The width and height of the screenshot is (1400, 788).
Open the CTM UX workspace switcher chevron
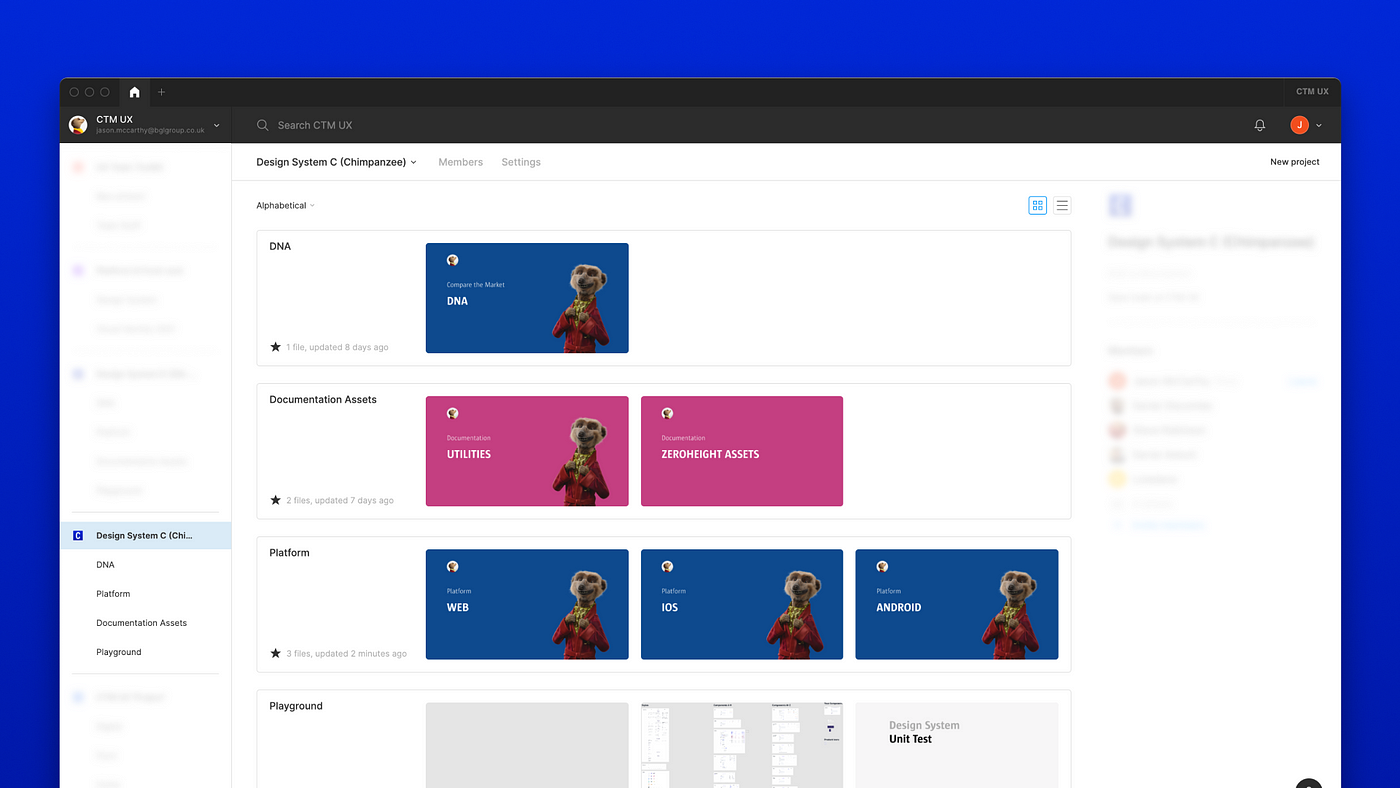[x=217, y=125]
